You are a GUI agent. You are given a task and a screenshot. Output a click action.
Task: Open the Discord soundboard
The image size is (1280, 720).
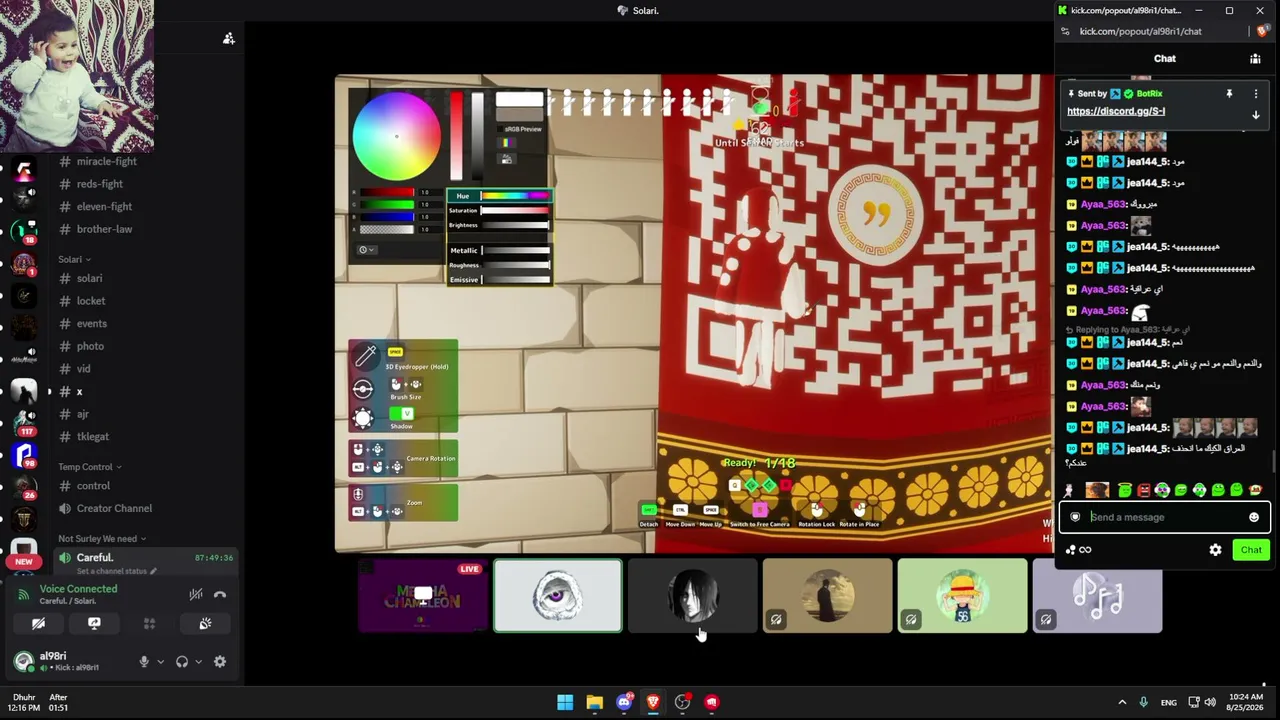205,623
